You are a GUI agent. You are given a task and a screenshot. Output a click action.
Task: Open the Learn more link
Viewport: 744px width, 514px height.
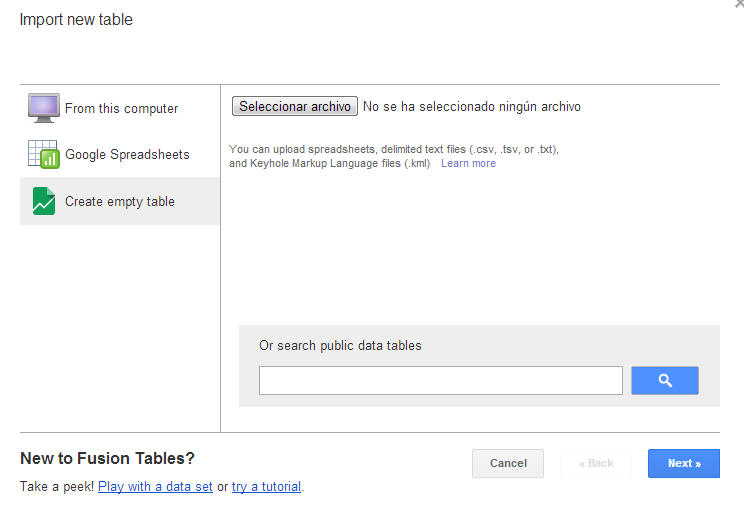tap(468, 163)
